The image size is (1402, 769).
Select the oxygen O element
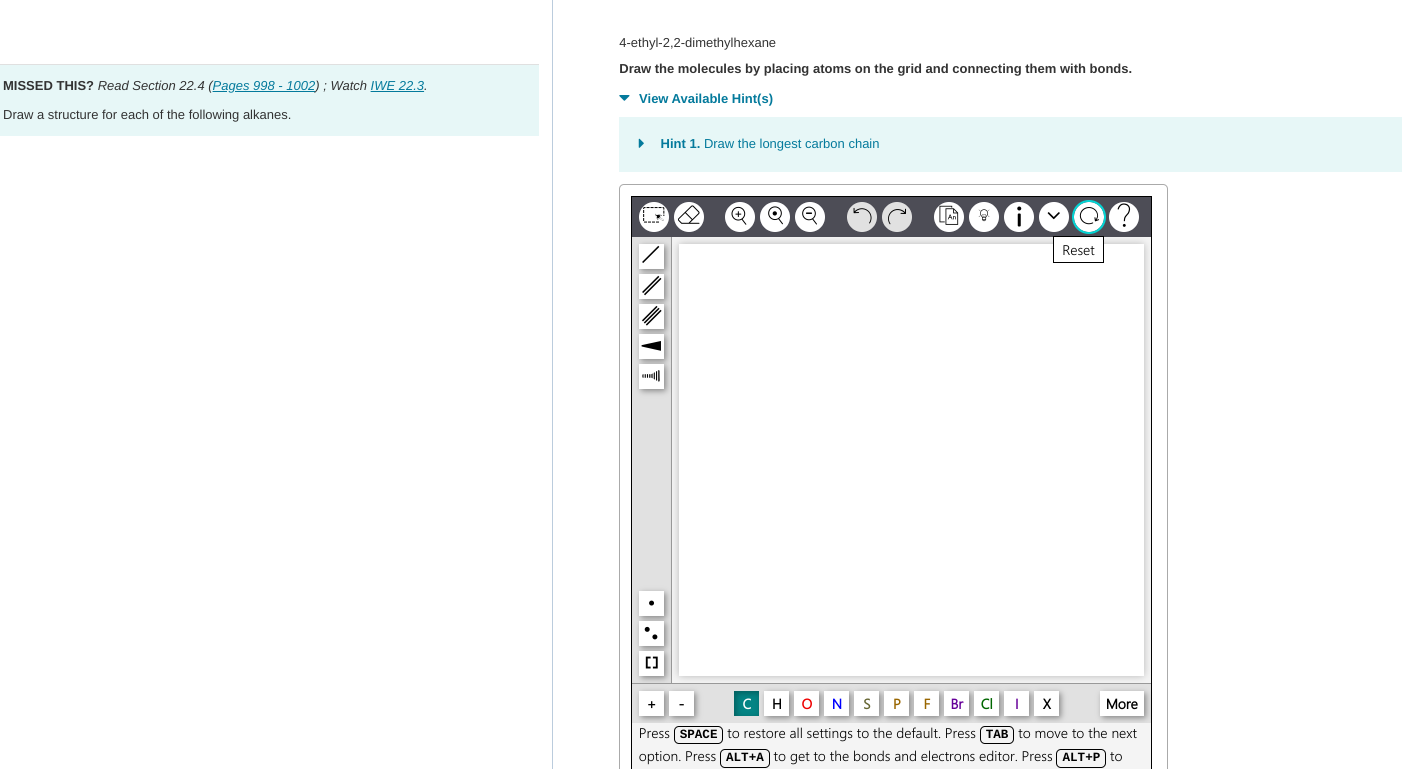tap(806, 704)
